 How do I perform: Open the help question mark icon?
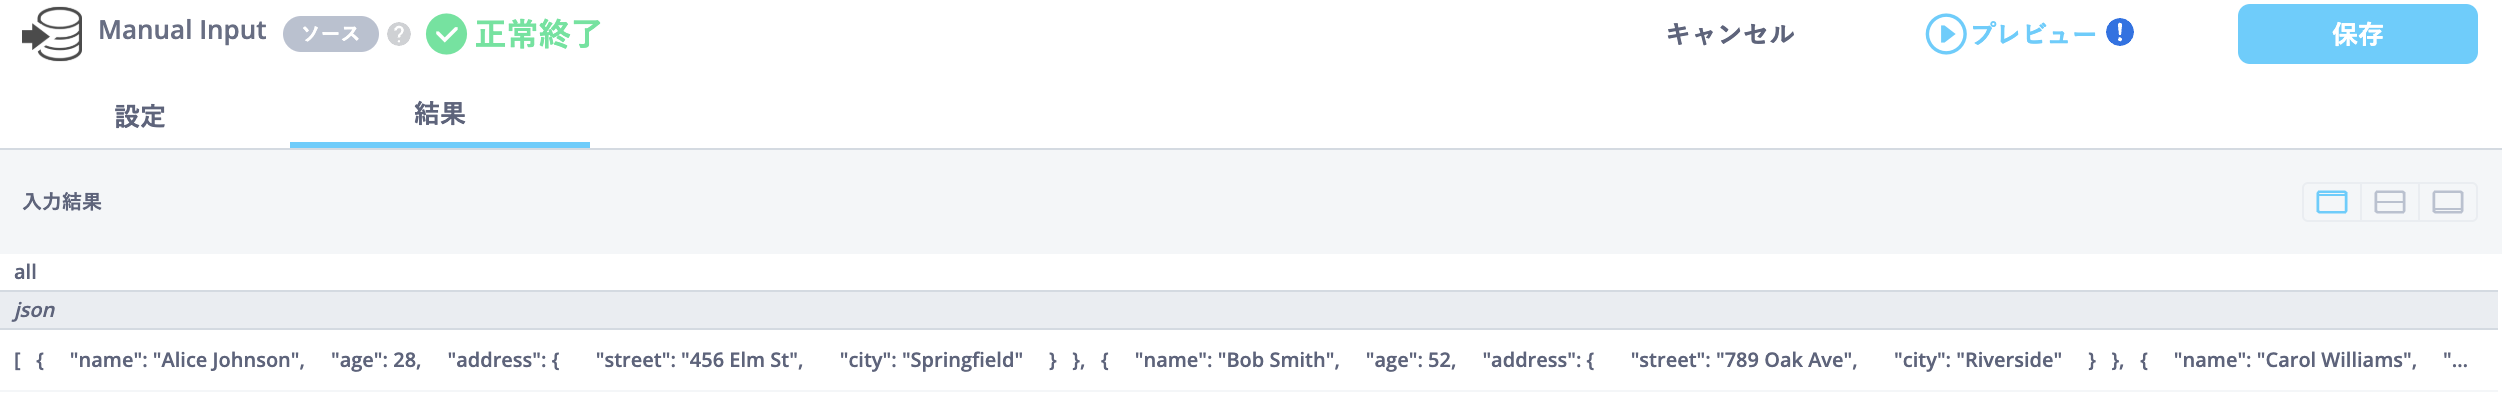(399, 34)
